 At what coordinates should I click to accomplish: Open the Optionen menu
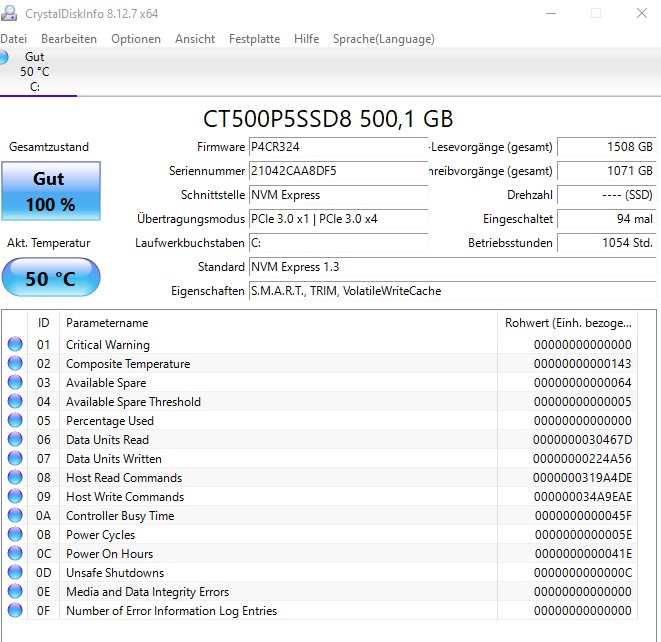pos(136,39)
